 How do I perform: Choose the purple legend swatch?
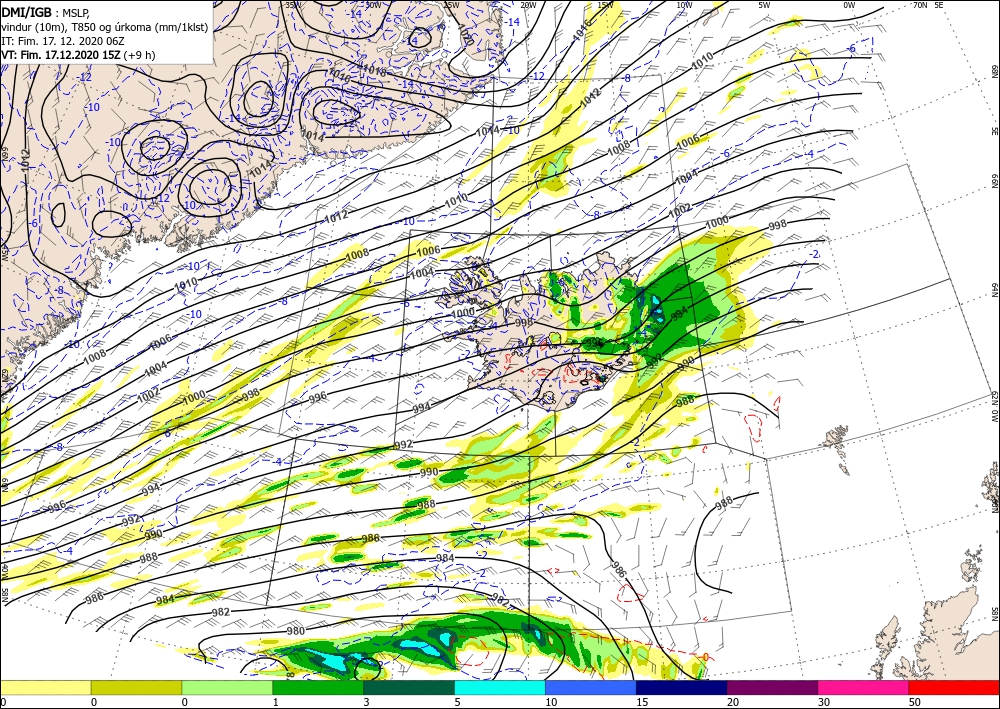[x=772, y=687]
